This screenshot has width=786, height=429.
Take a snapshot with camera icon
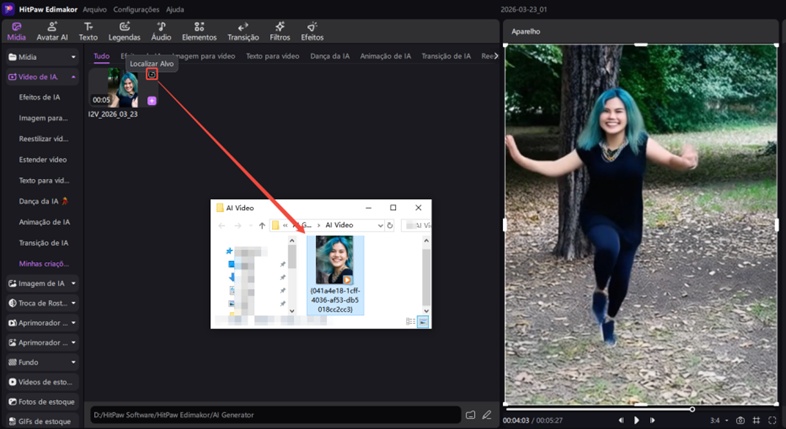click(x=740, y=420)
